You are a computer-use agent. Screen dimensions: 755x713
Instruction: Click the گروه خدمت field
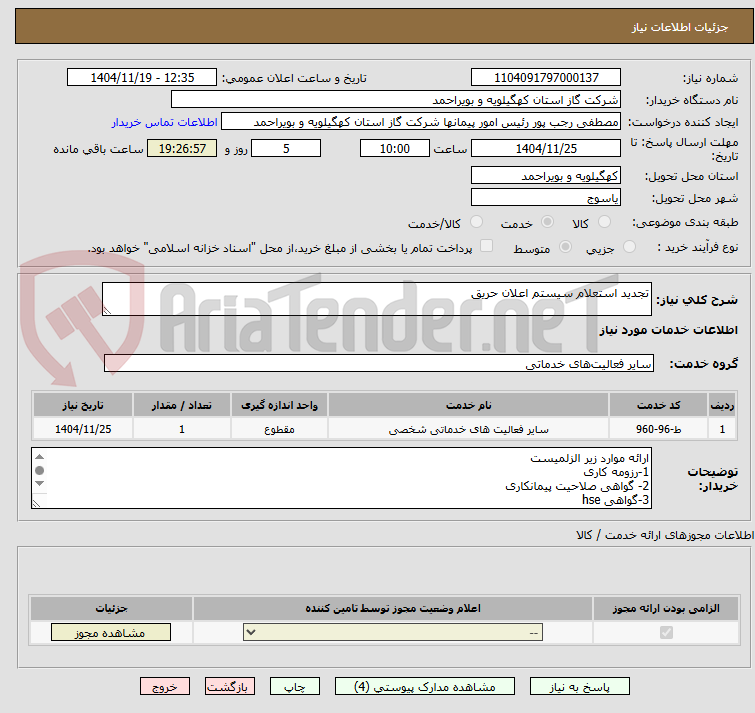[x=379, y=363]
